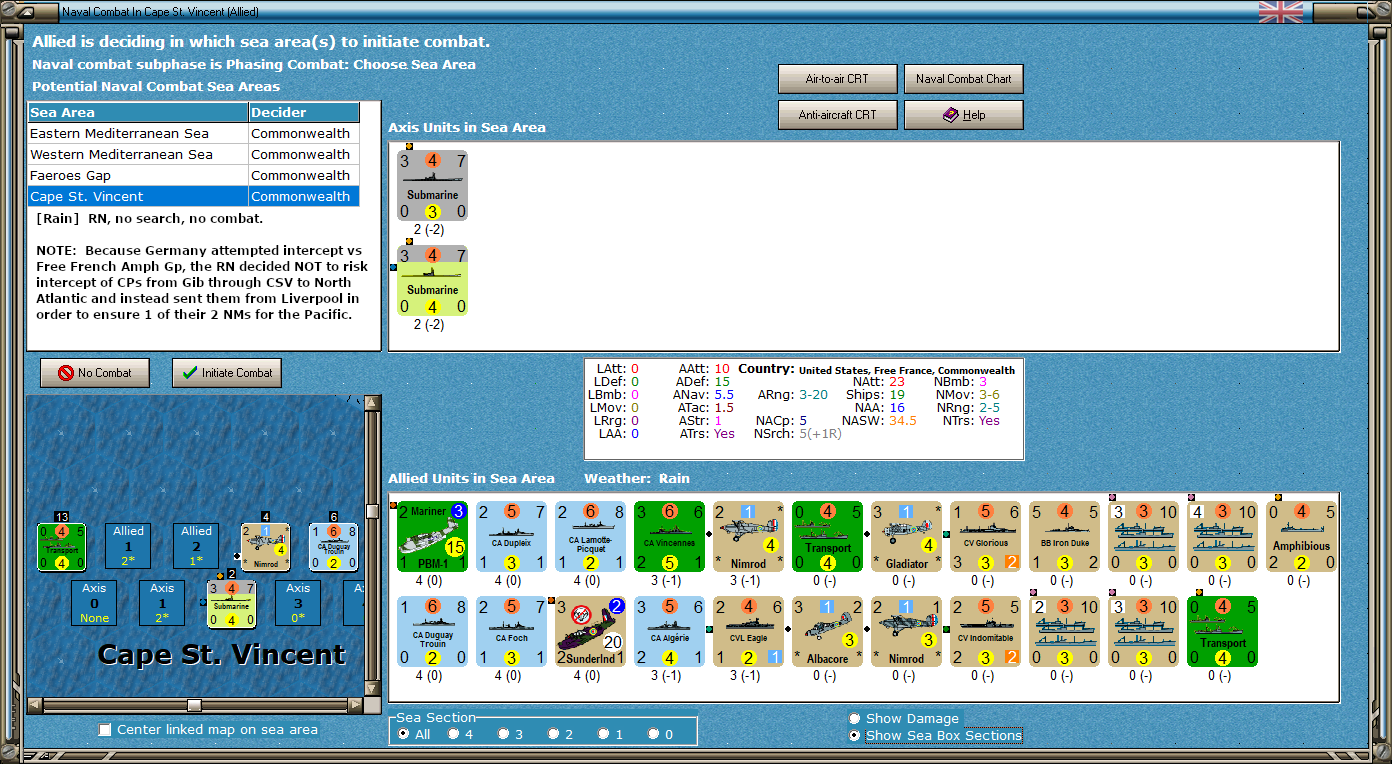Select the CA Algérie cruiser counter

pyautogui.click(x=670, y=631)
